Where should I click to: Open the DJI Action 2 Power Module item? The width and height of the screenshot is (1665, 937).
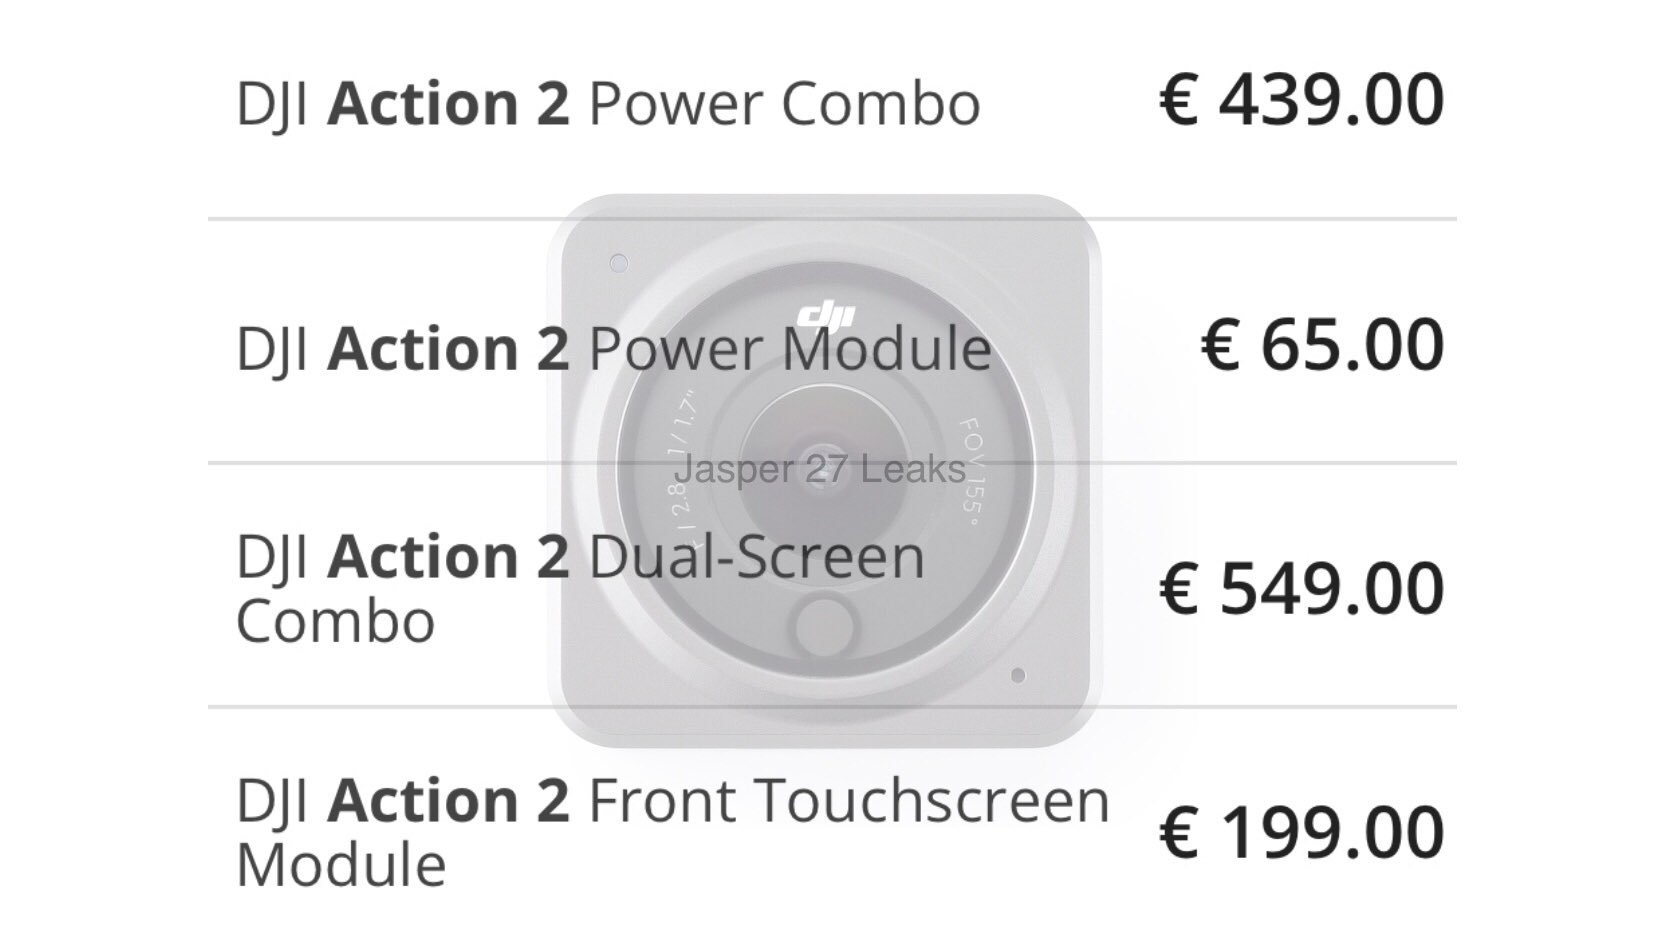coord(613,349)
